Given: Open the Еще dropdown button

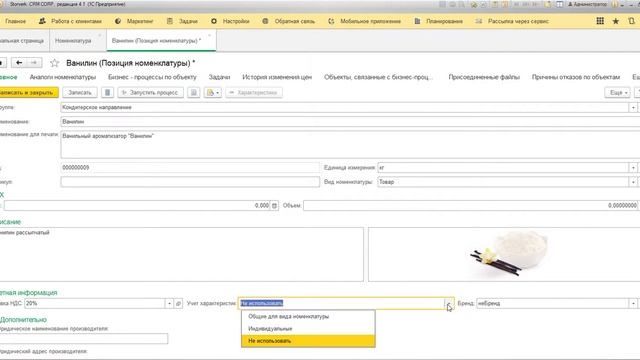Looking at the screenshot, I should point(618,93).
